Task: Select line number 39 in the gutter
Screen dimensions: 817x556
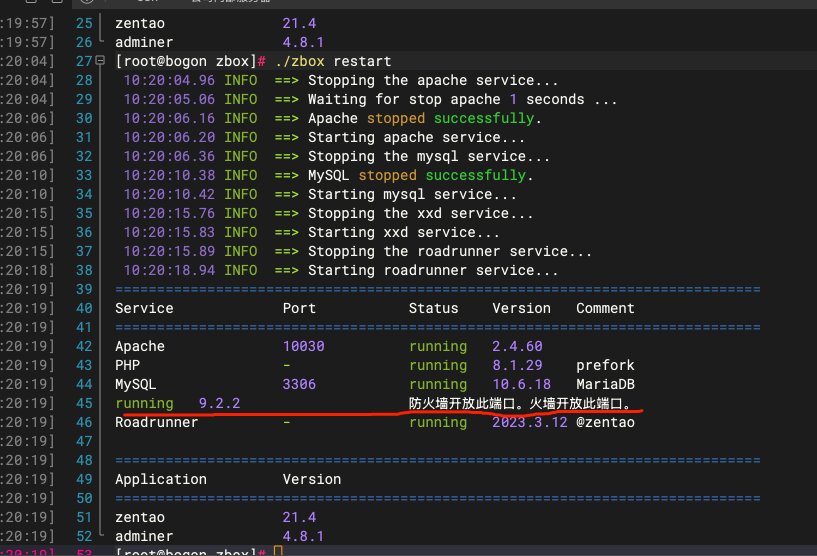Action: [x=84, y=289]
